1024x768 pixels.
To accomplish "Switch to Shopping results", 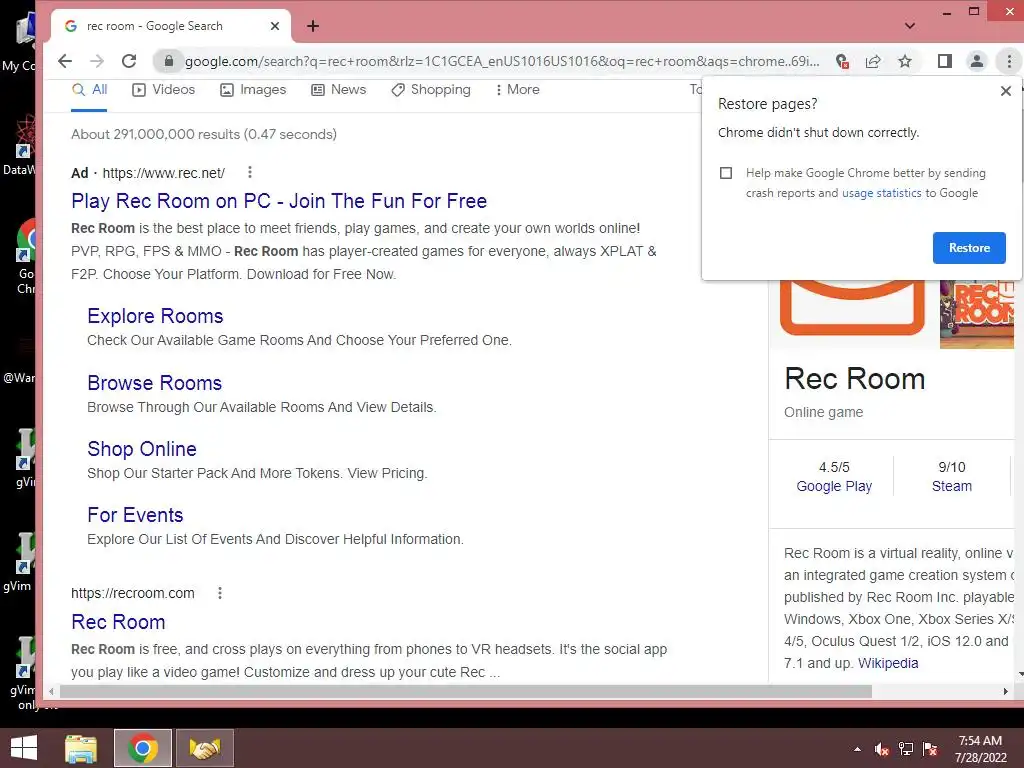I will [x=431, y=90].
